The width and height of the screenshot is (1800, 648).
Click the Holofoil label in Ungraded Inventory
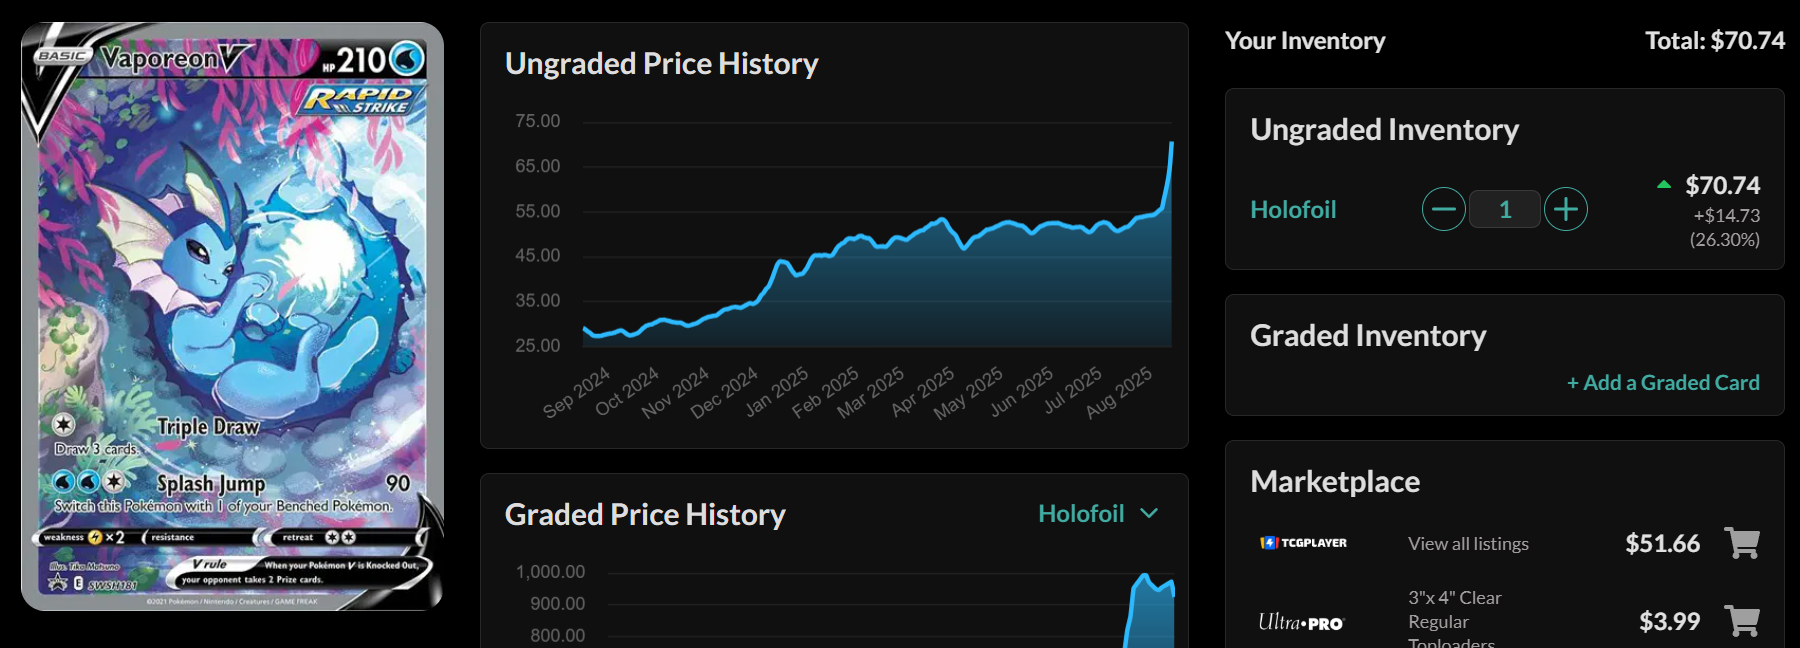(1293, 210)
